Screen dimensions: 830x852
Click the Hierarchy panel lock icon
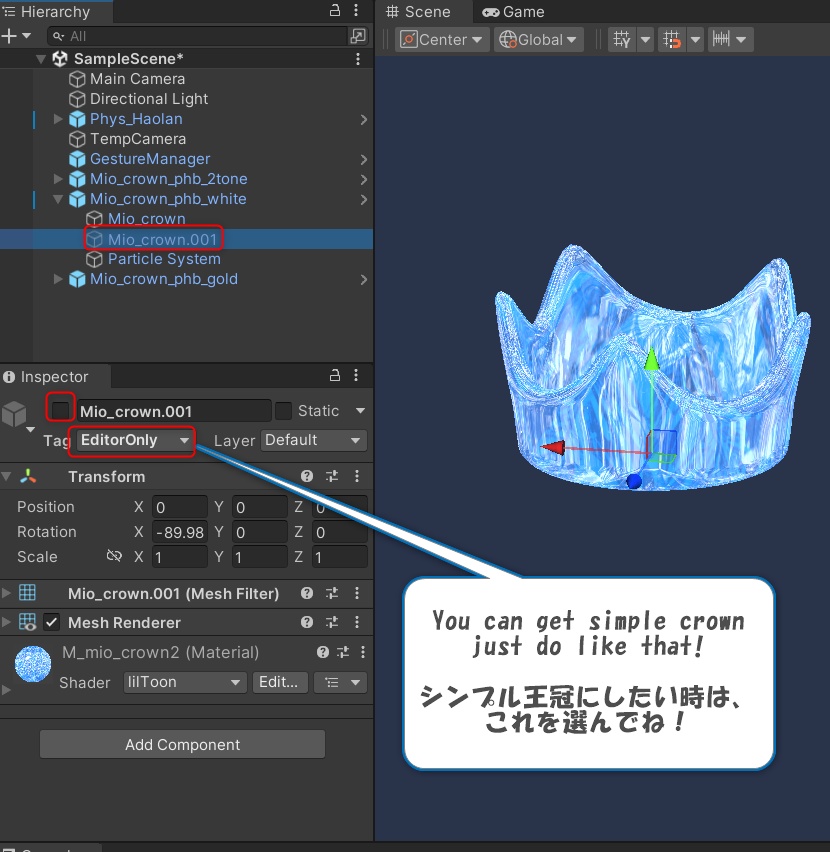tap(335, 10)
